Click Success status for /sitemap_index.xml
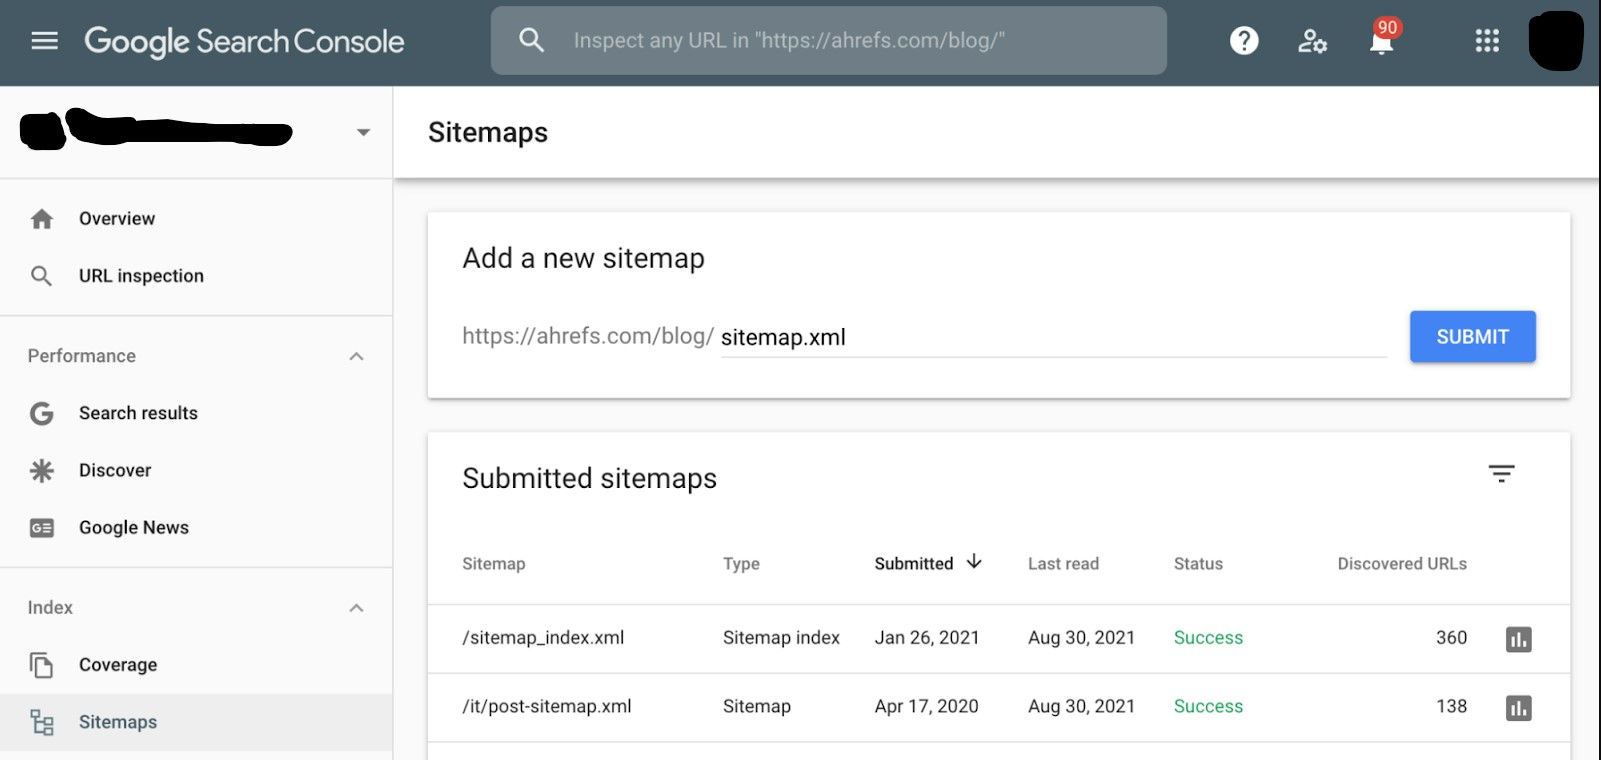Viewport: 1601px width, 760px height. [1208, 638]
